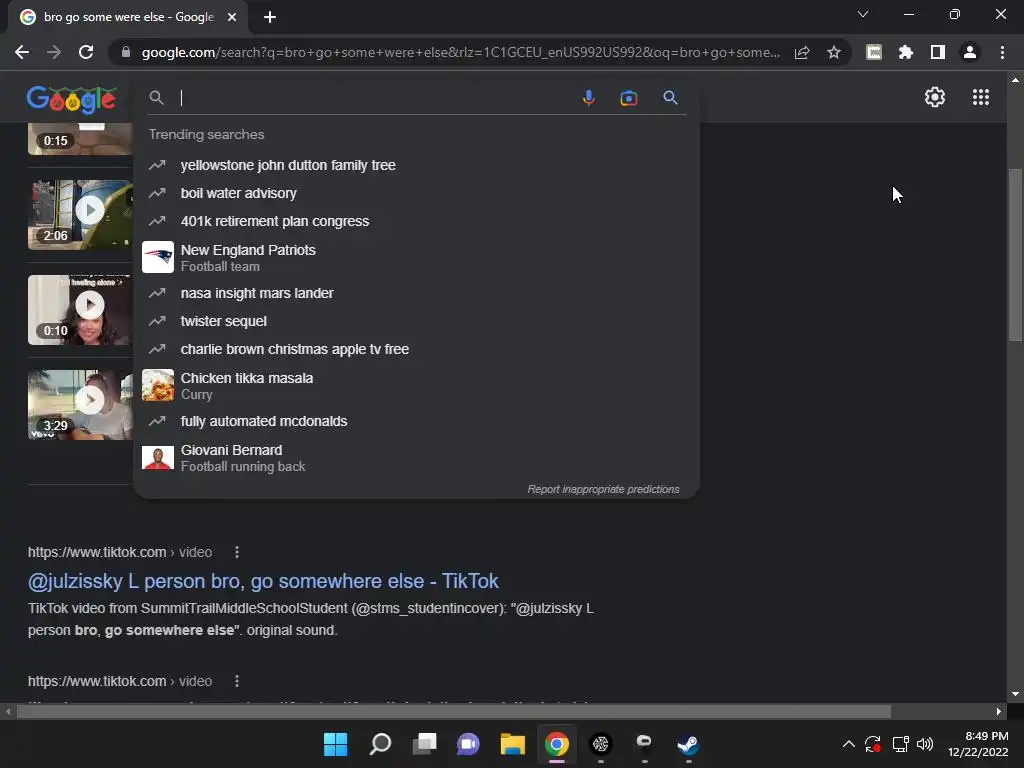1024x768 pixels.
Task: Search by image using the camera icon
Action: tap(628, 98)
